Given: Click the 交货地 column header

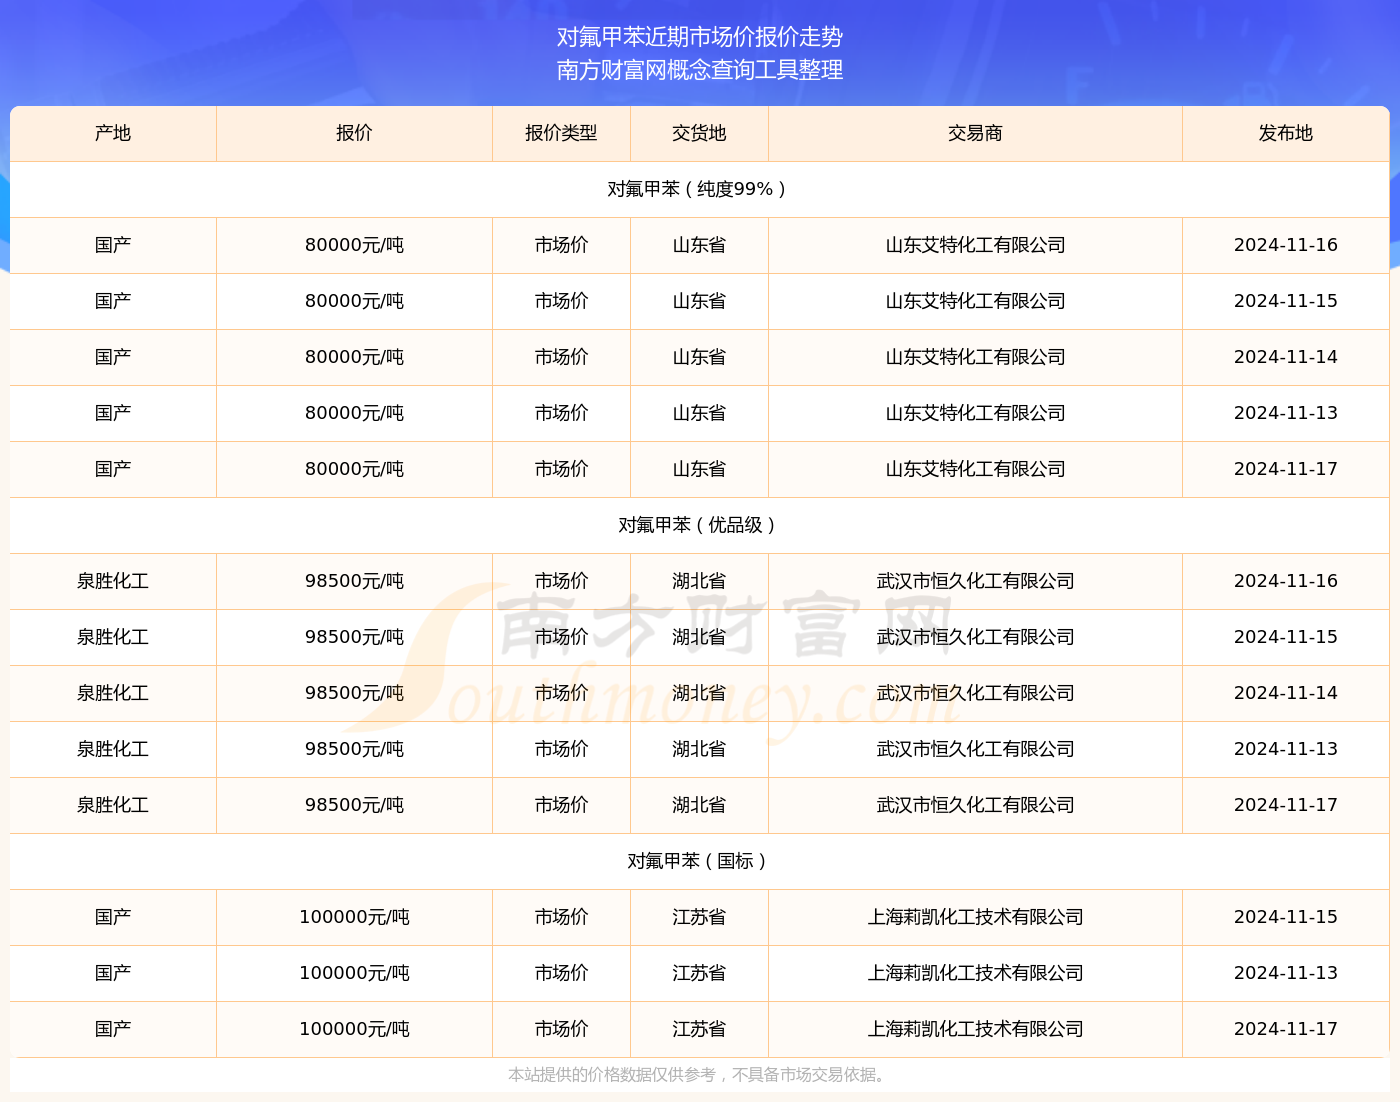Looking at the screenshot, I should [x=699, y=133].
